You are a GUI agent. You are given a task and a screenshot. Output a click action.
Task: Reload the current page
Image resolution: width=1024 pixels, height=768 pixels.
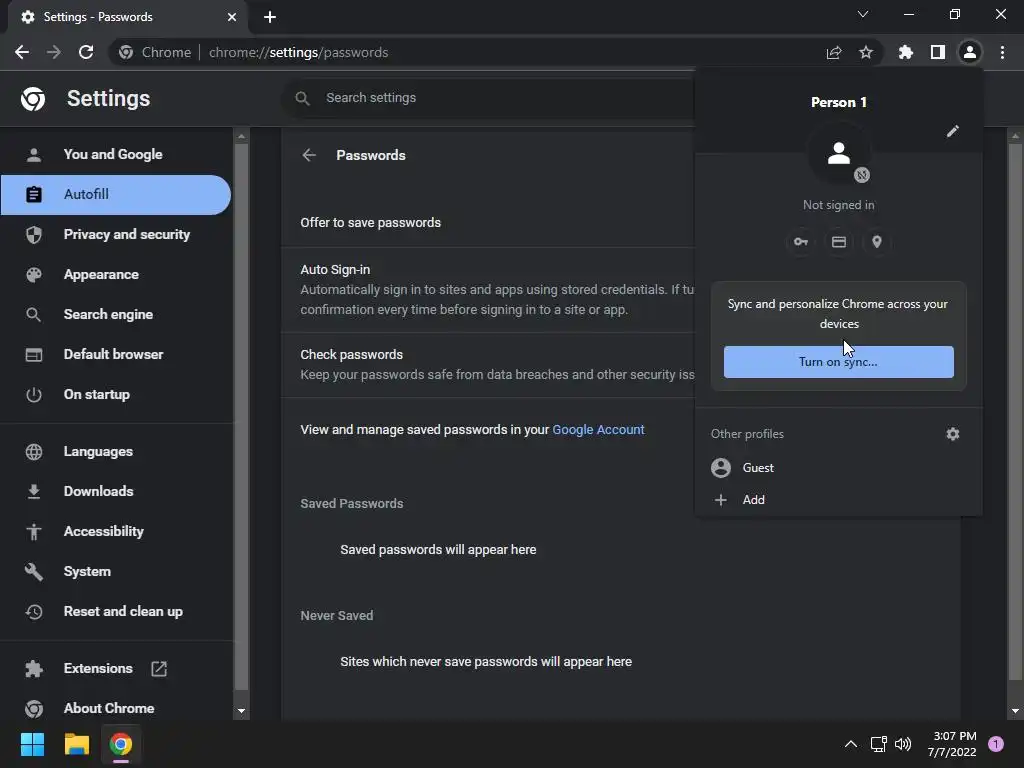point(86,52)
